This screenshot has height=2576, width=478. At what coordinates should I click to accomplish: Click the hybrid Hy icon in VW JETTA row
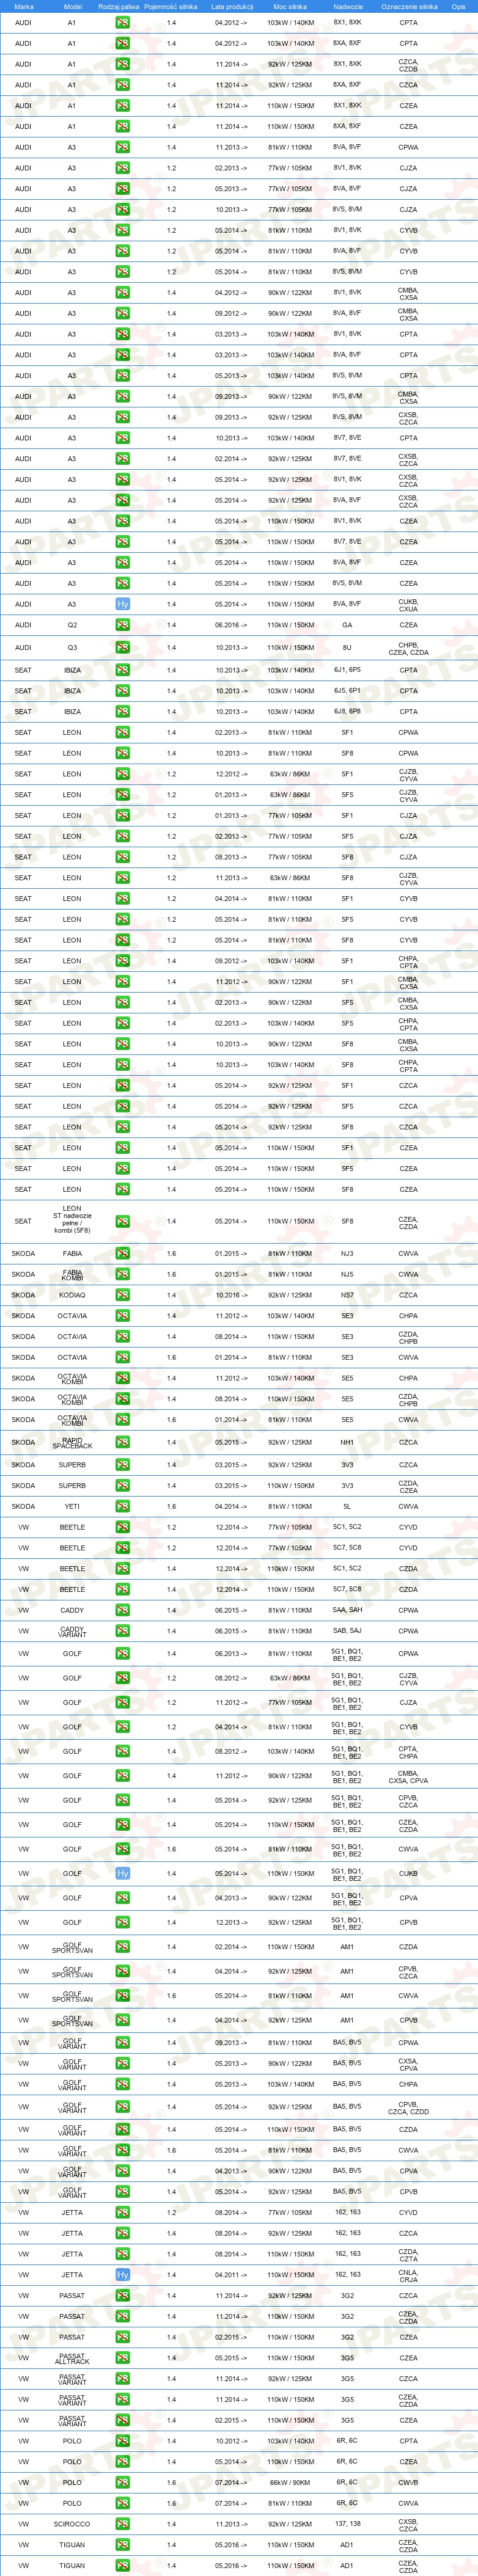(x=122, y=2275)
